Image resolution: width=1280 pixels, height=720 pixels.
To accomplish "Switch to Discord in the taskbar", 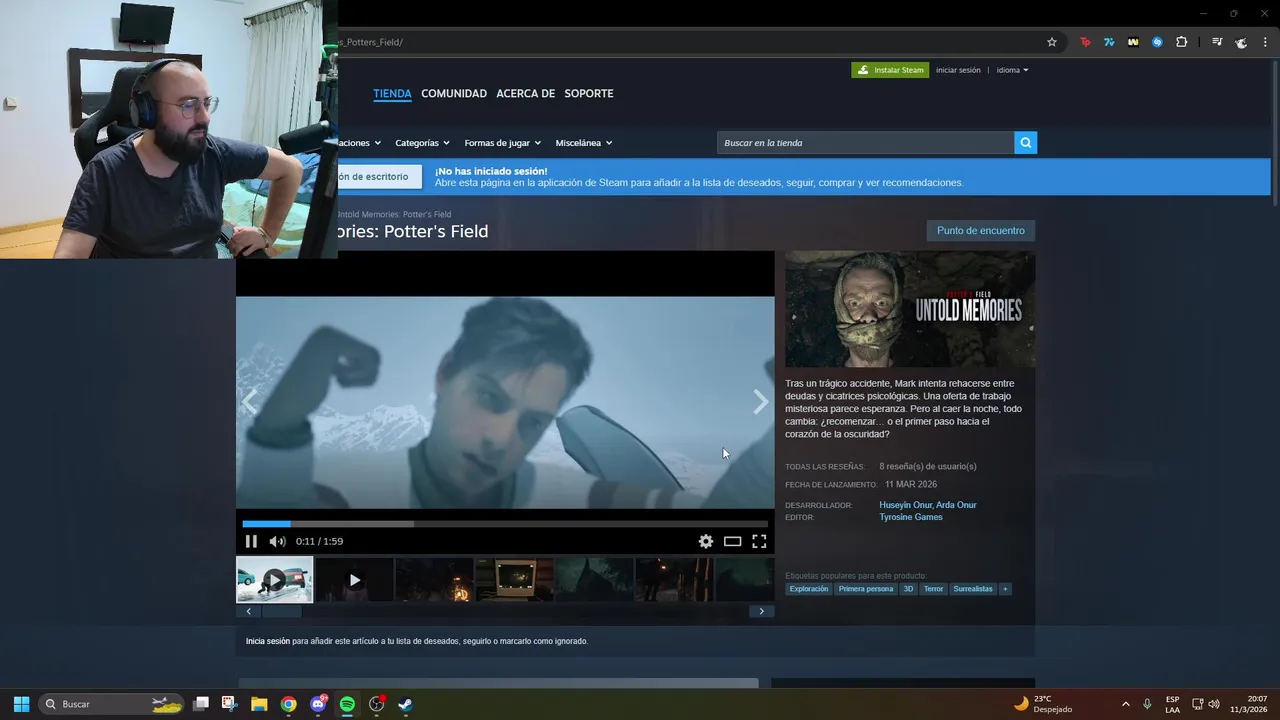I will point(318,704).
